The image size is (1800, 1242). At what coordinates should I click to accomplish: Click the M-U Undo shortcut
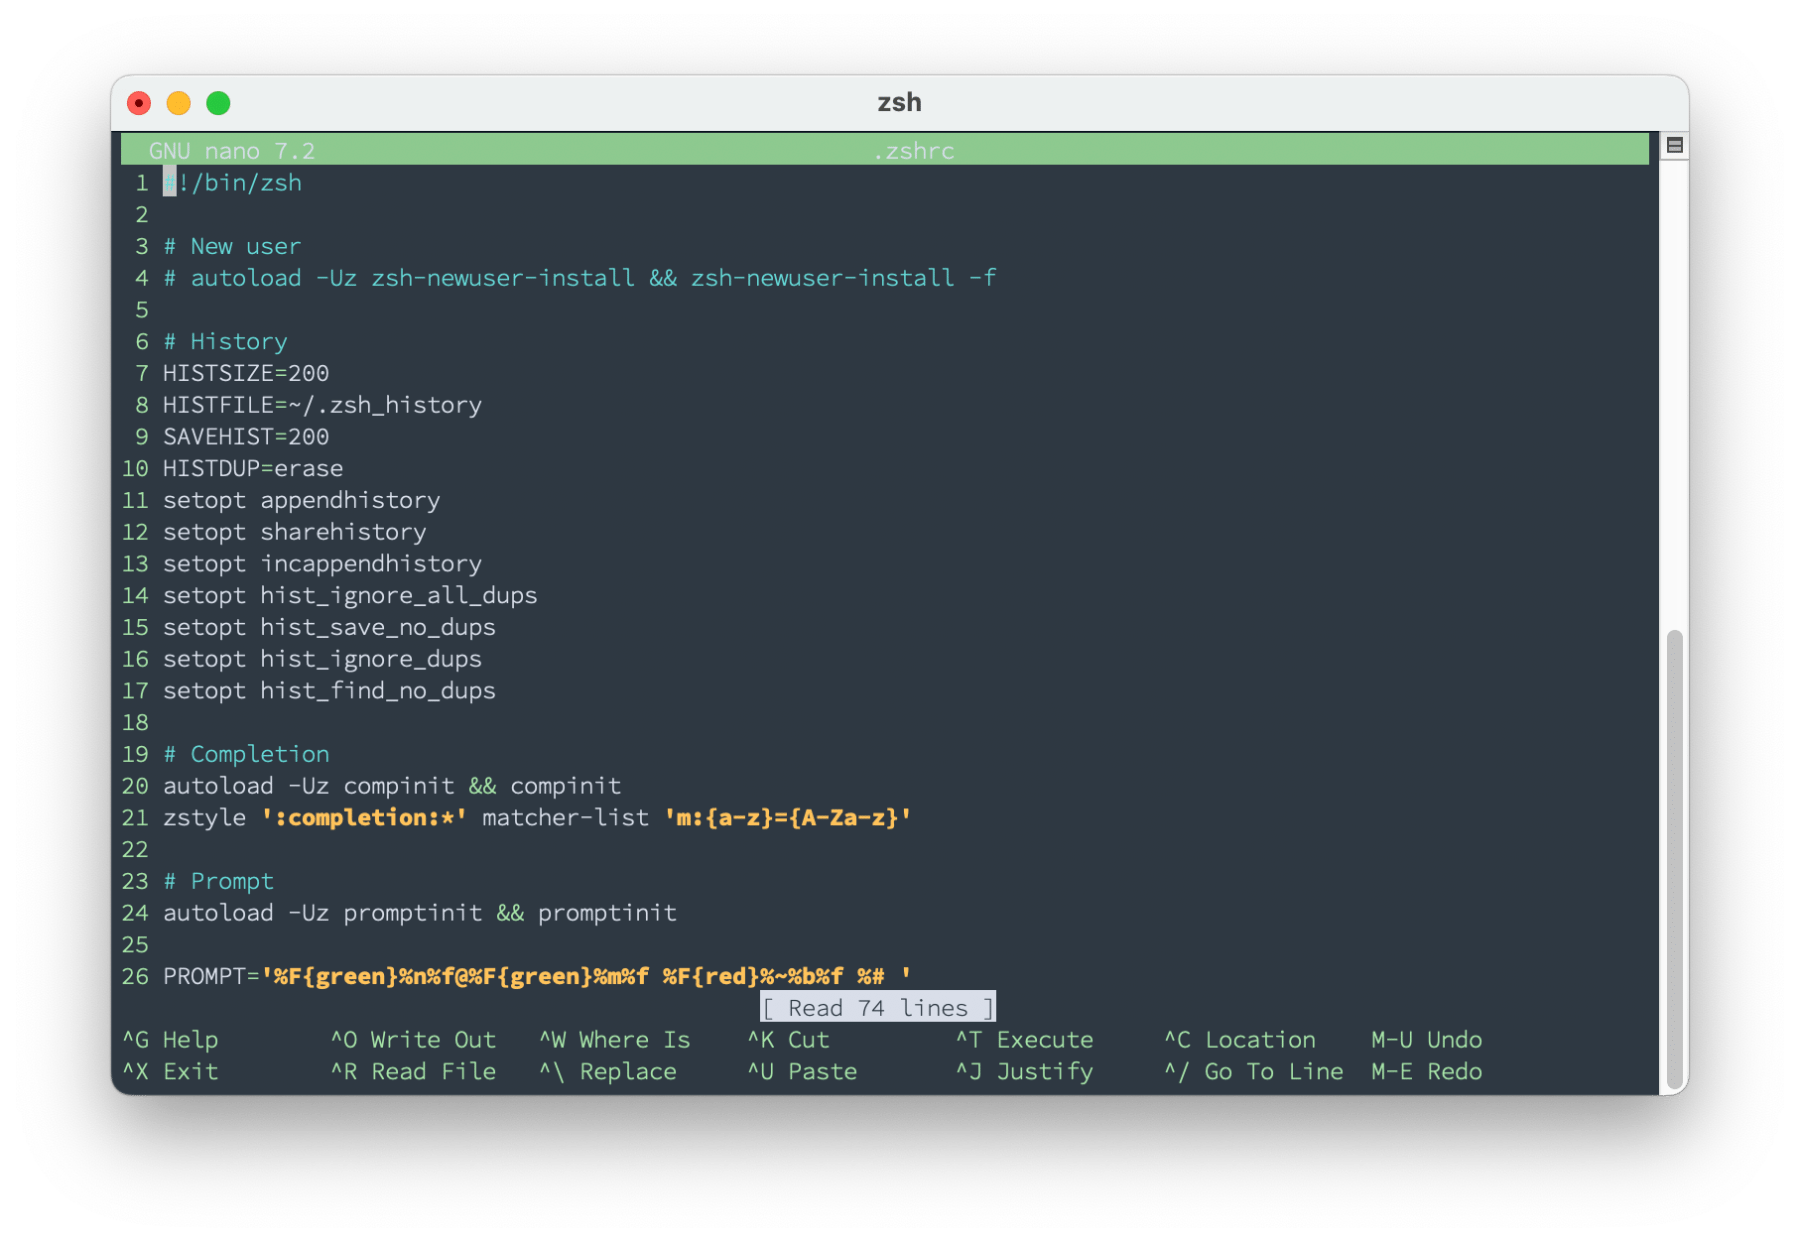pyautogui.click(x=1427, y=1040)
